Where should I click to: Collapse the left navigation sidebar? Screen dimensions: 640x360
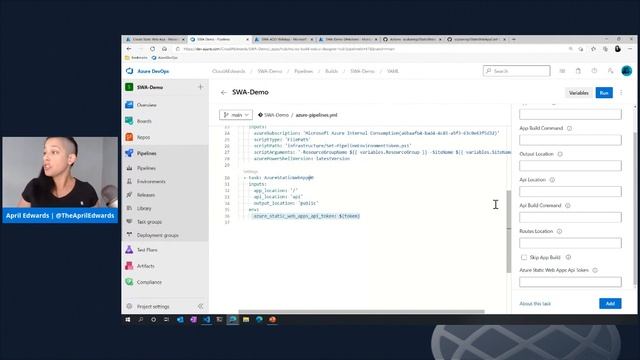tap(200, 306)
